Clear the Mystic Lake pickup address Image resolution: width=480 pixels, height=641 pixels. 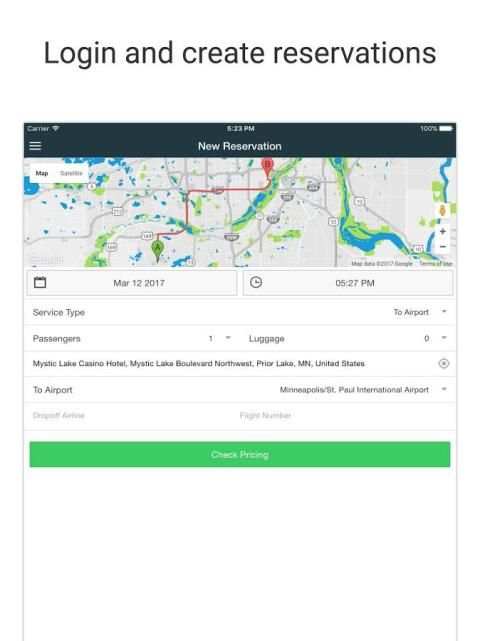click(x=444, y=363)
